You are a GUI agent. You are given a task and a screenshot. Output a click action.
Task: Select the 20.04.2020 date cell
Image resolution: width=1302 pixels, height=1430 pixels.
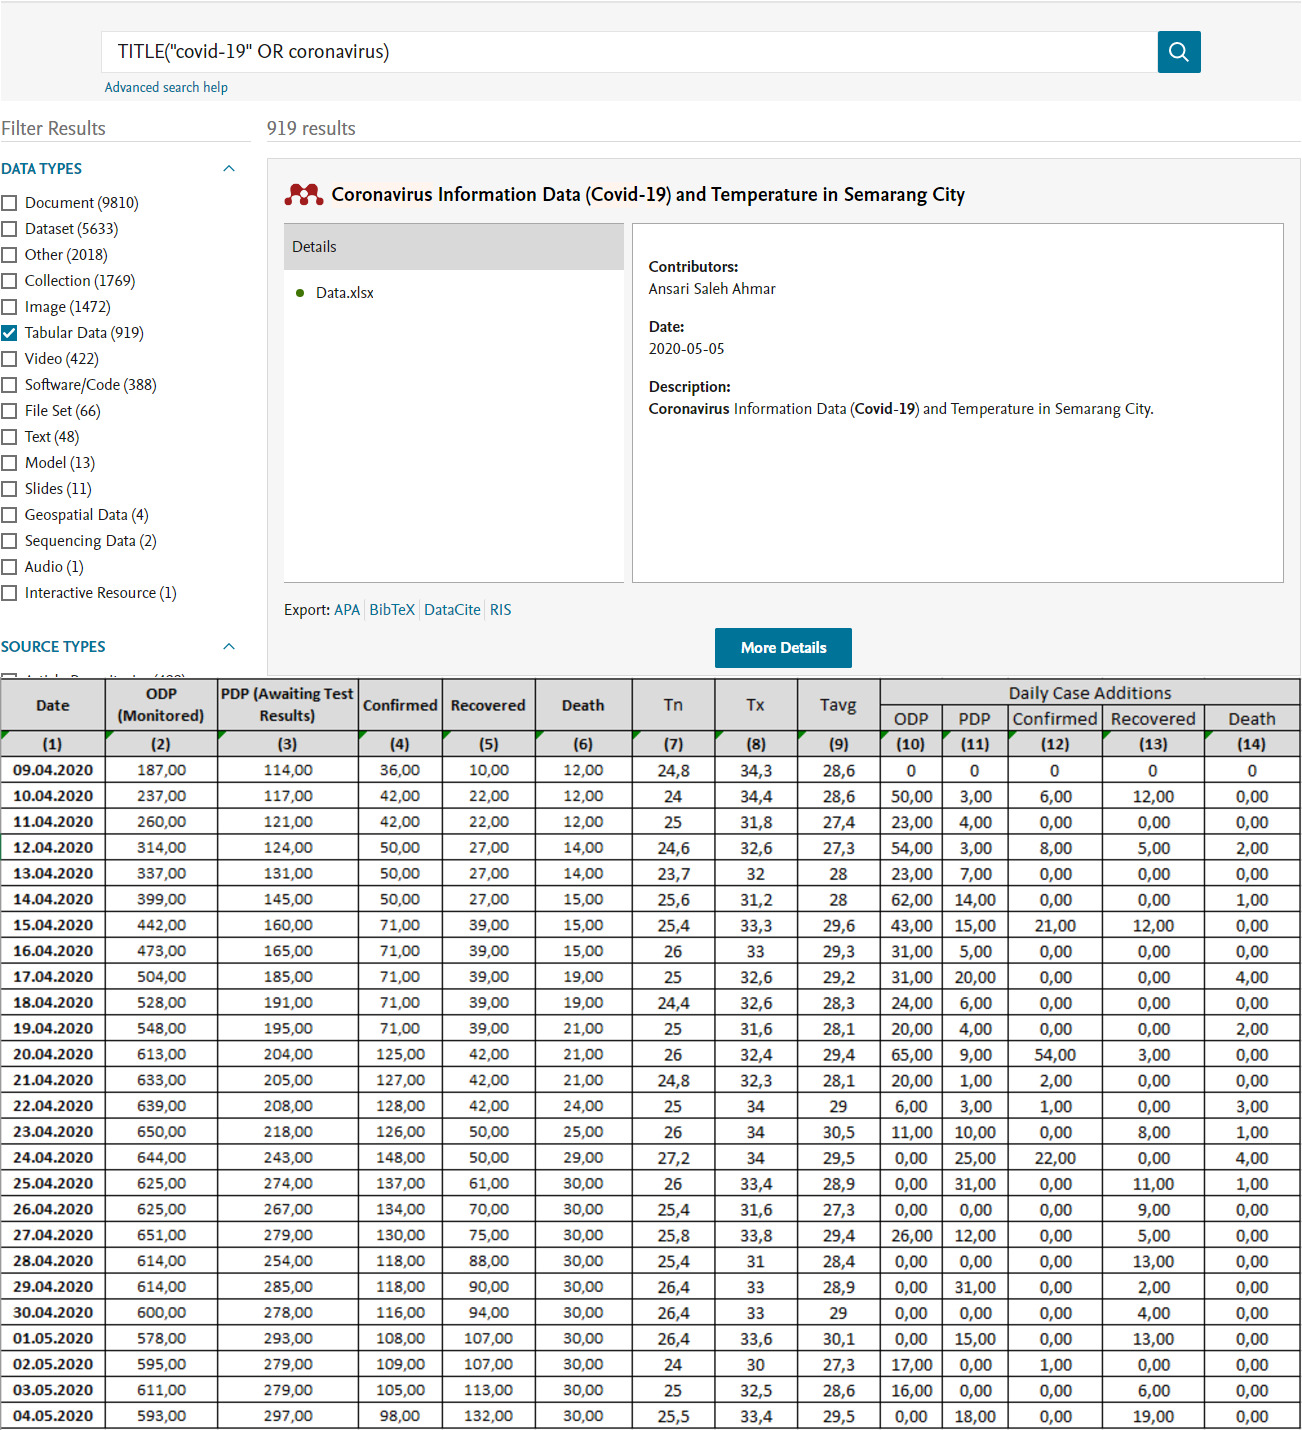pyautogui.click(x=53, y=1054)
